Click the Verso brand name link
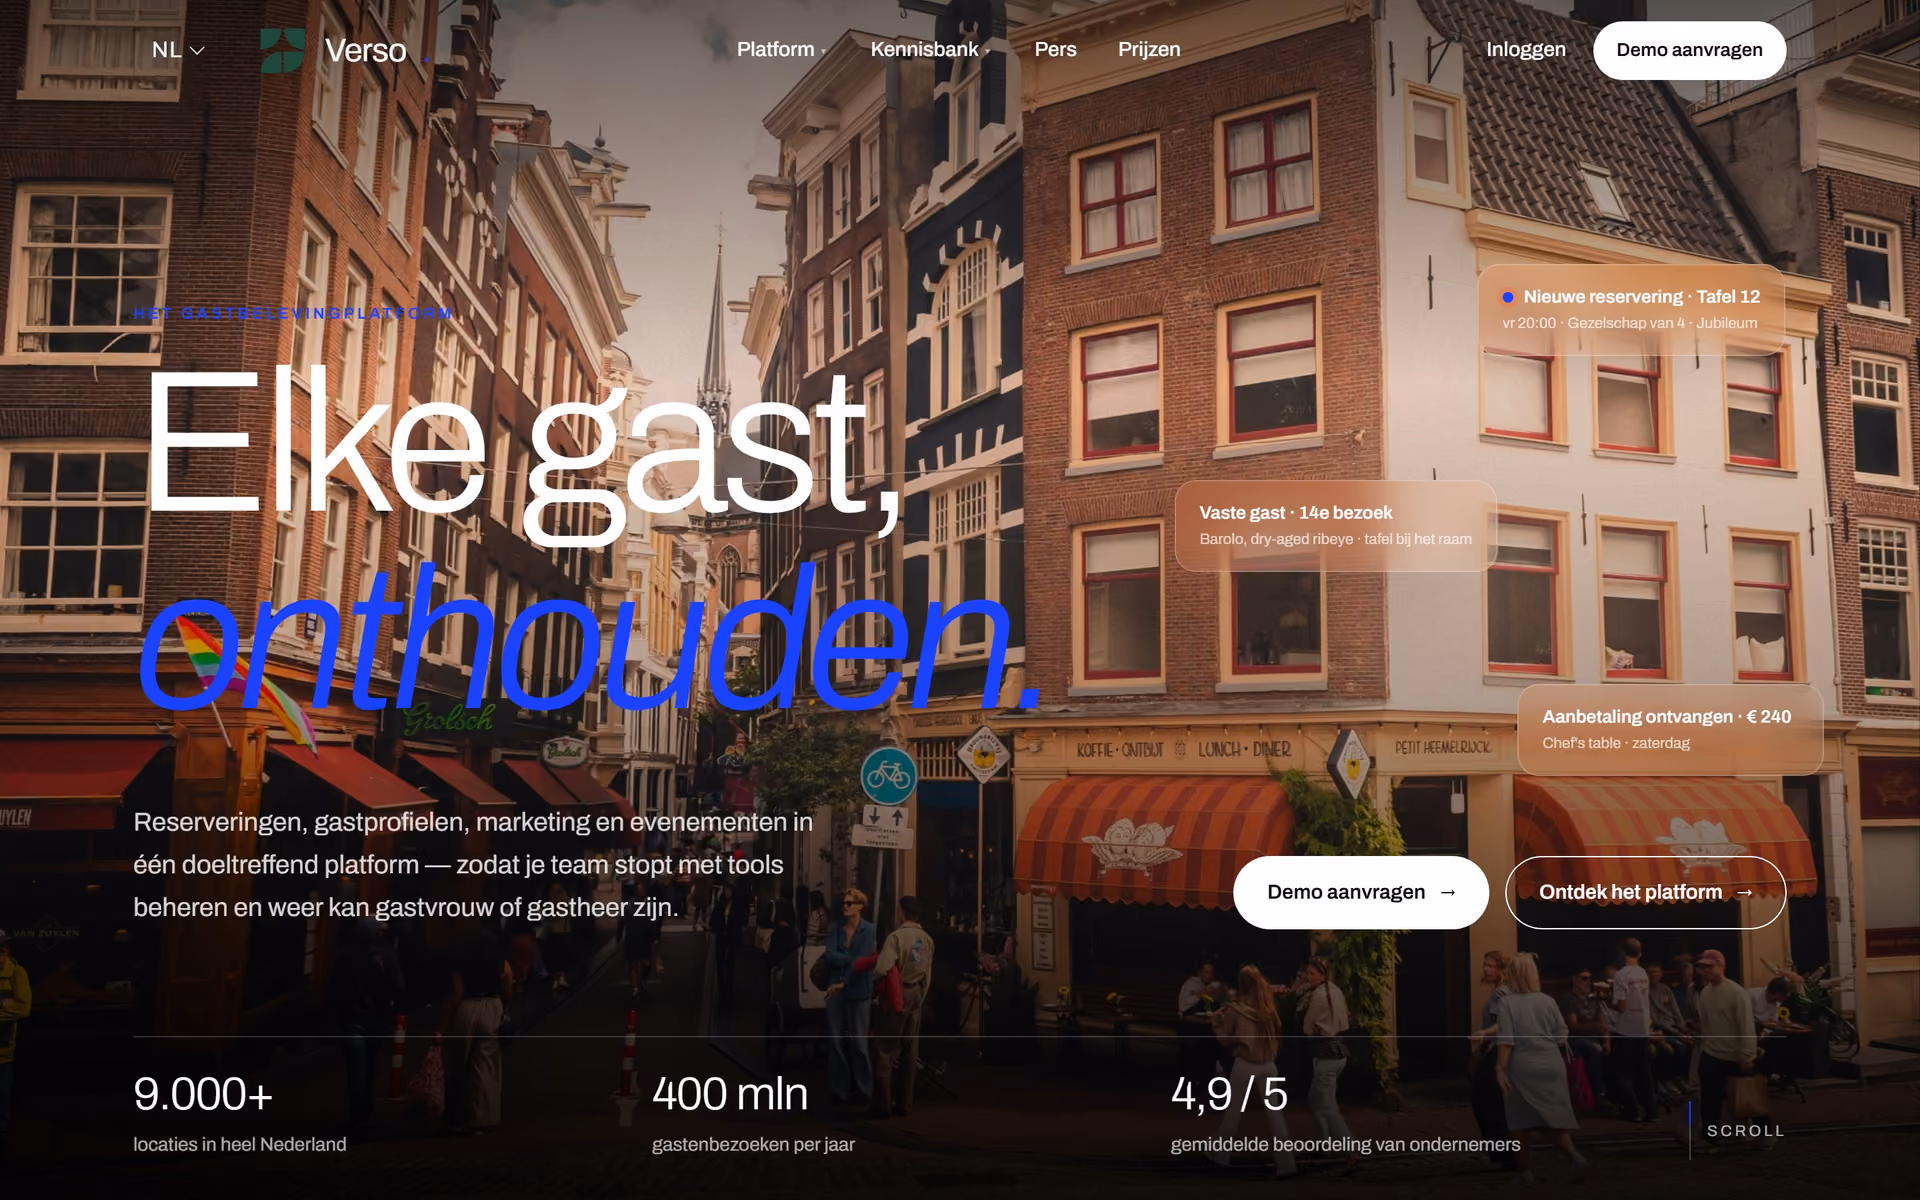1920x1200 pixels. tap(365, 50)
